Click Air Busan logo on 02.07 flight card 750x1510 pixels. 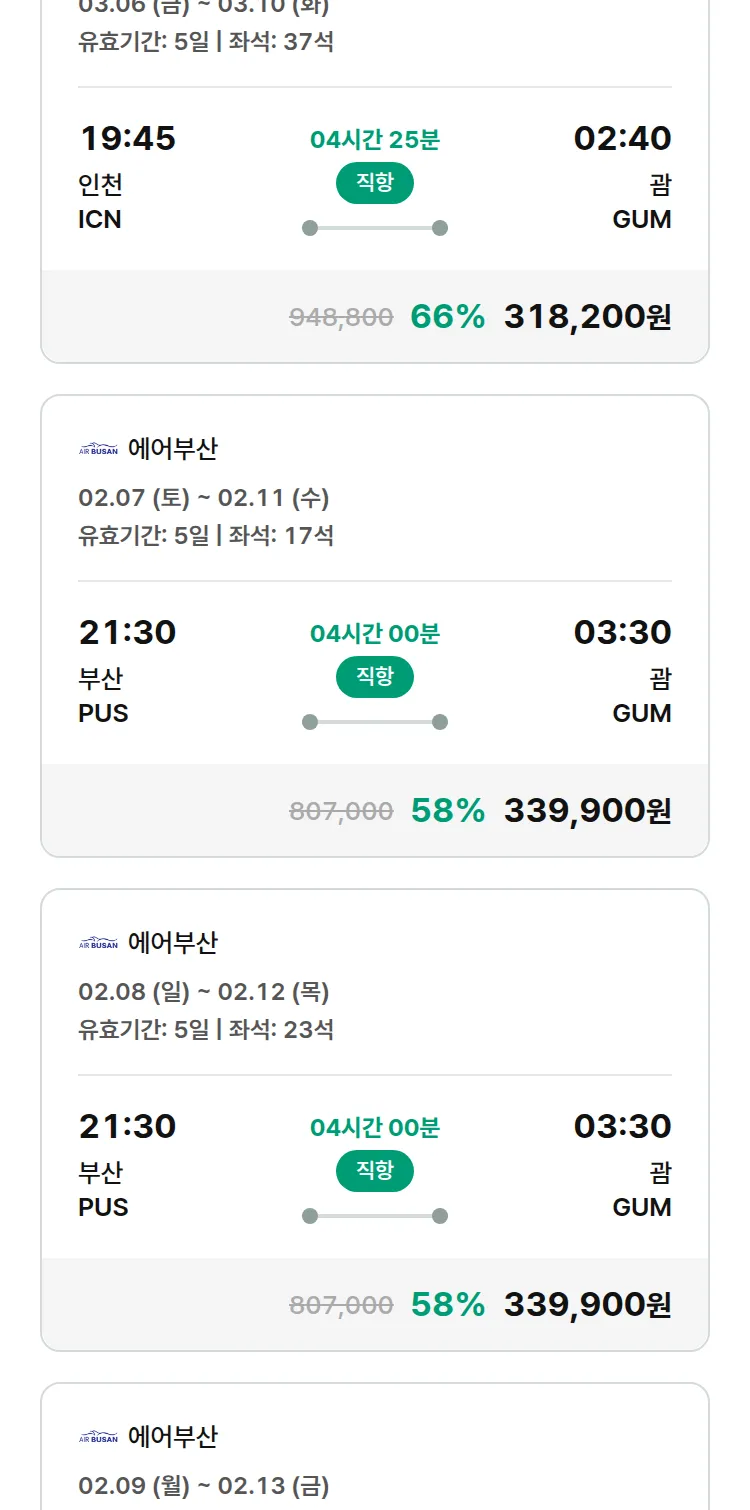pyautogui.click(x=98, y=450)
